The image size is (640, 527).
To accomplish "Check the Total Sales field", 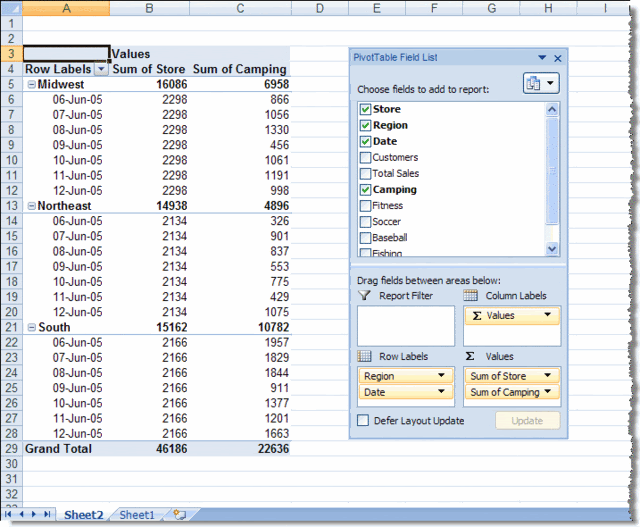I will pos(365,174).
